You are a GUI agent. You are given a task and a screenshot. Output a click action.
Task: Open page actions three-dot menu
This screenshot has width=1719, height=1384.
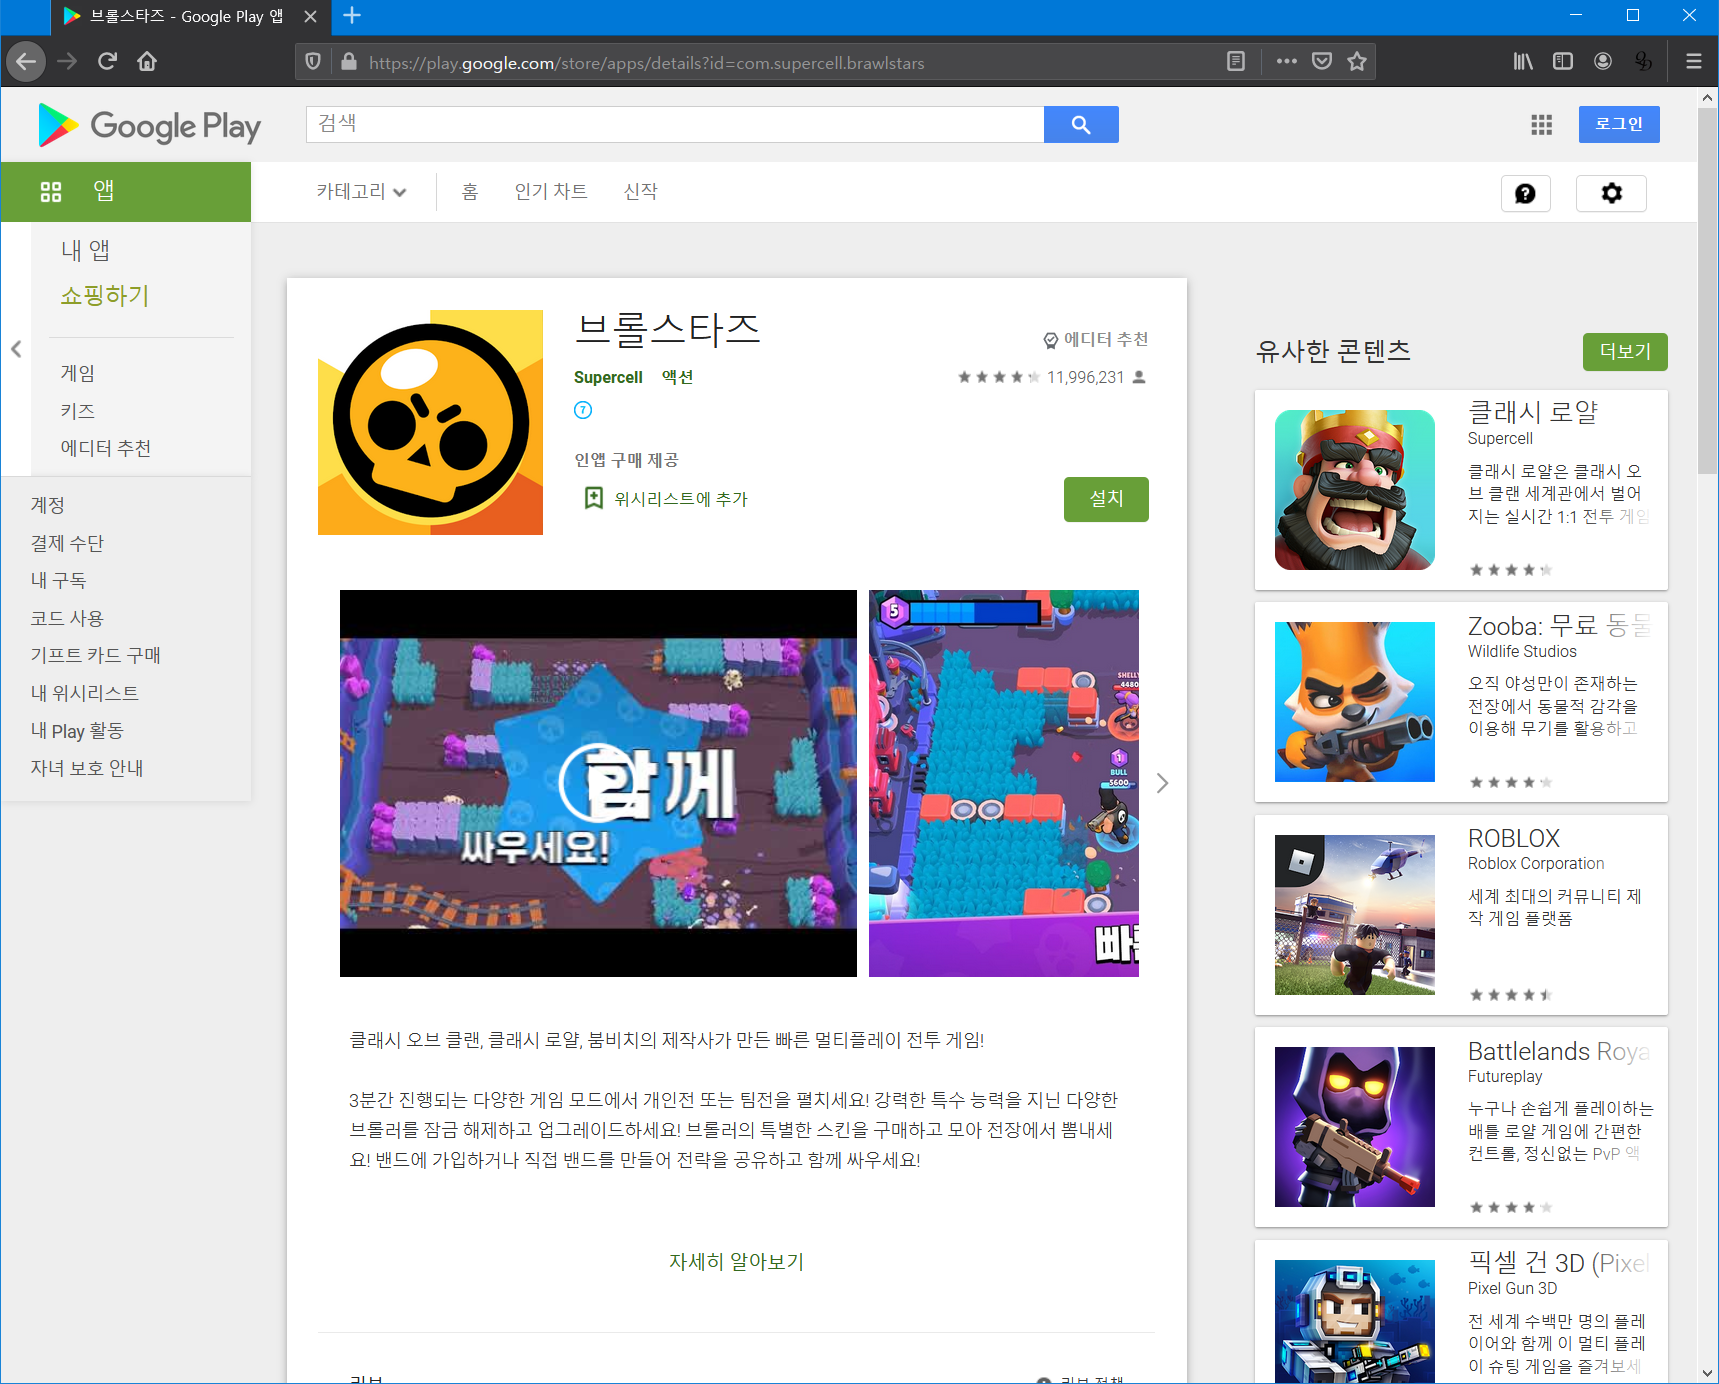click(x=1286, y=62)
